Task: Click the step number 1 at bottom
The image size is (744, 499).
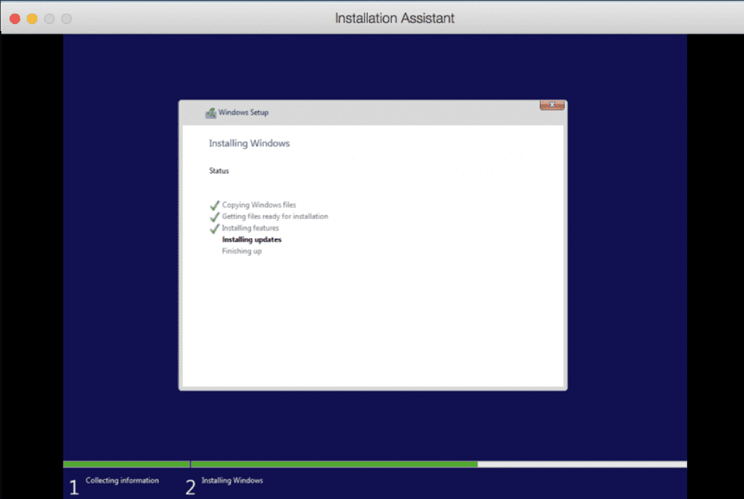Action: 73,487
